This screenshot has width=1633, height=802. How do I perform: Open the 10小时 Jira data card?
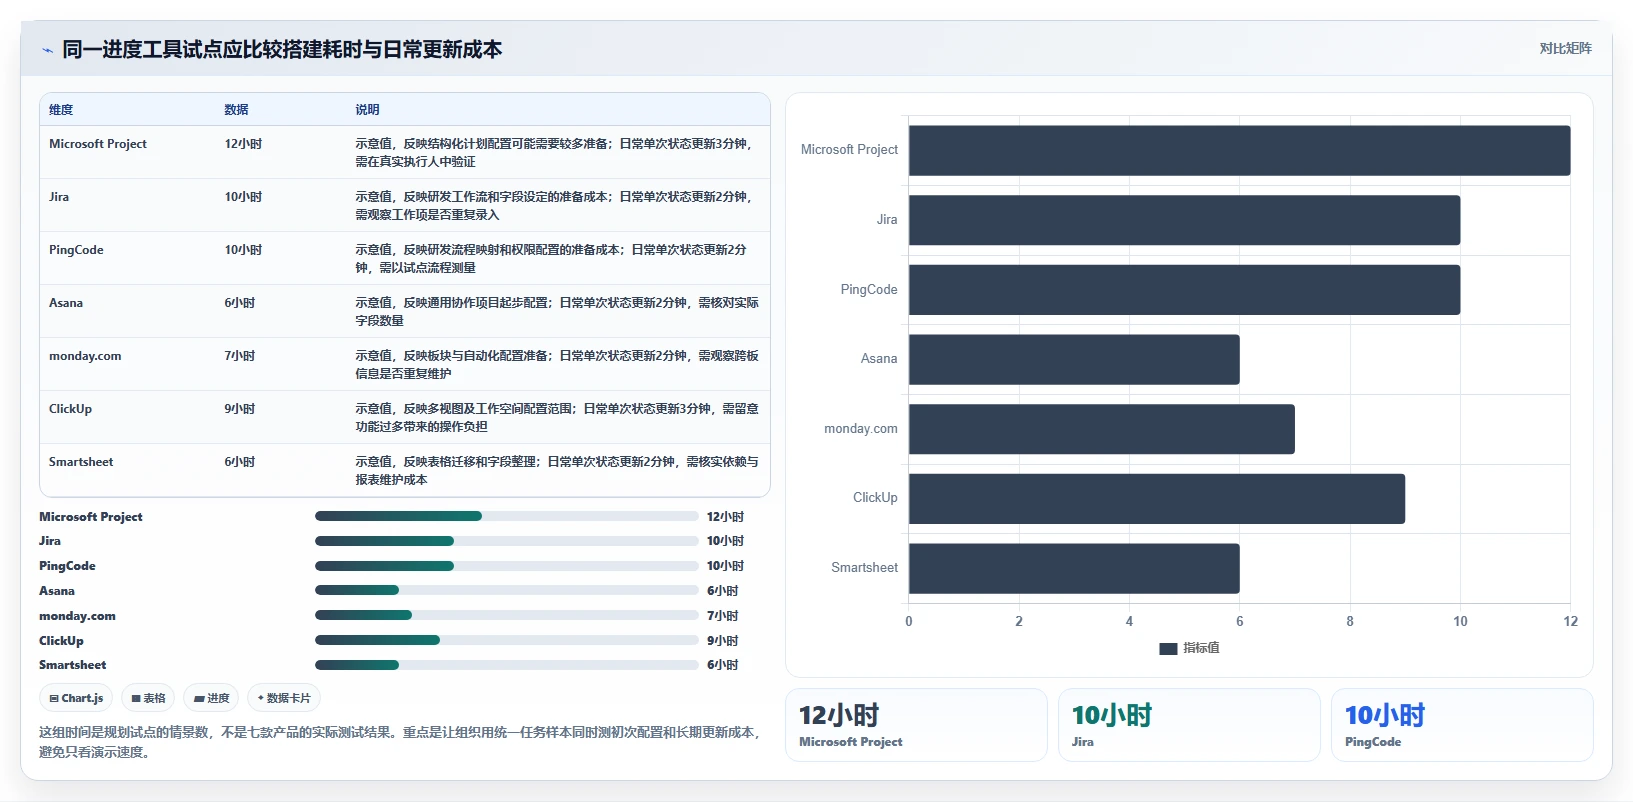[1189, 725]
